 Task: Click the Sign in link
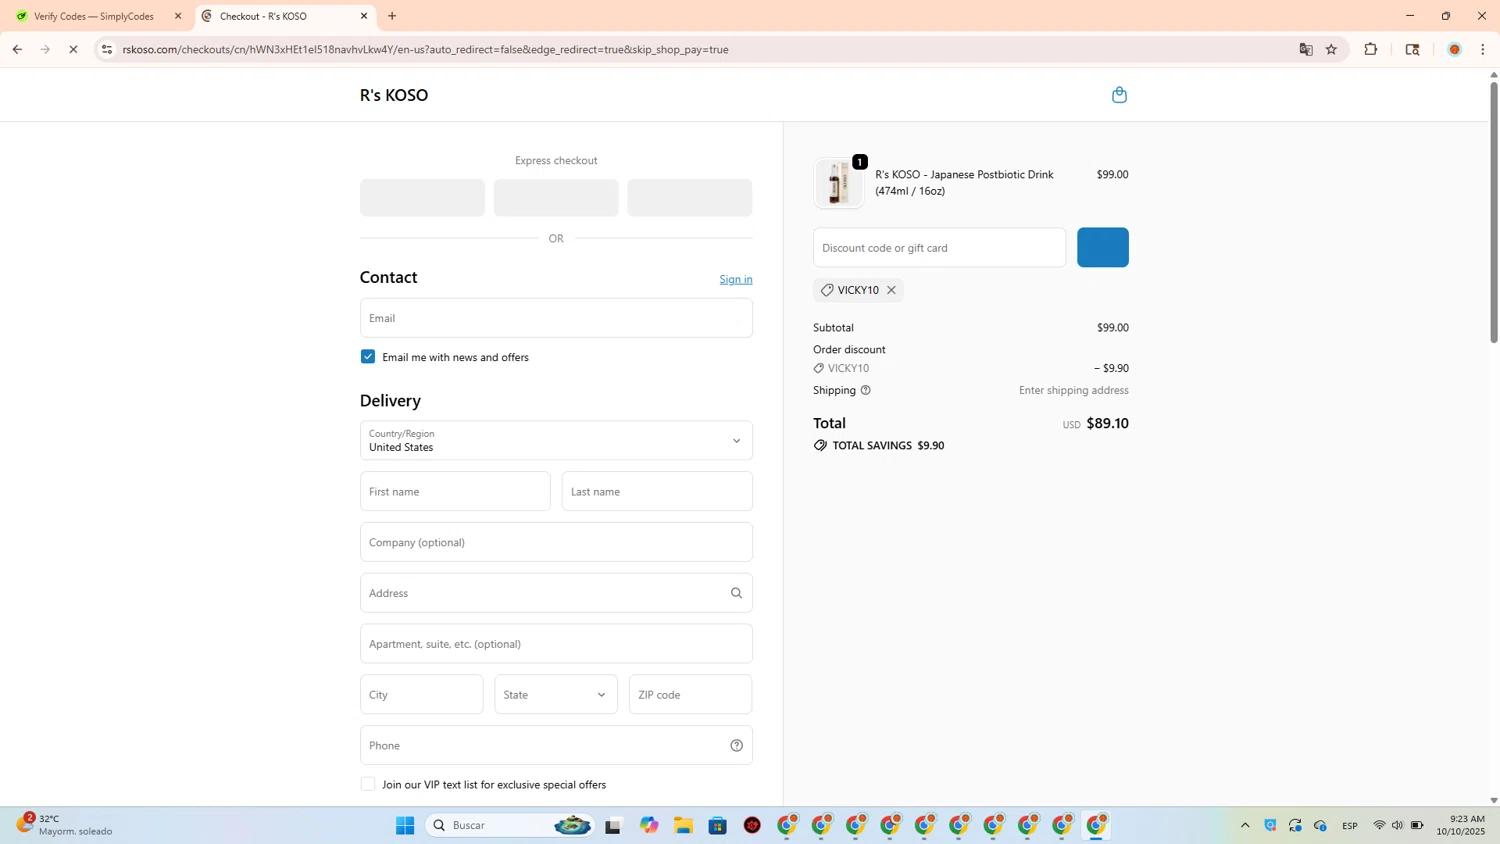pos(736,279)
